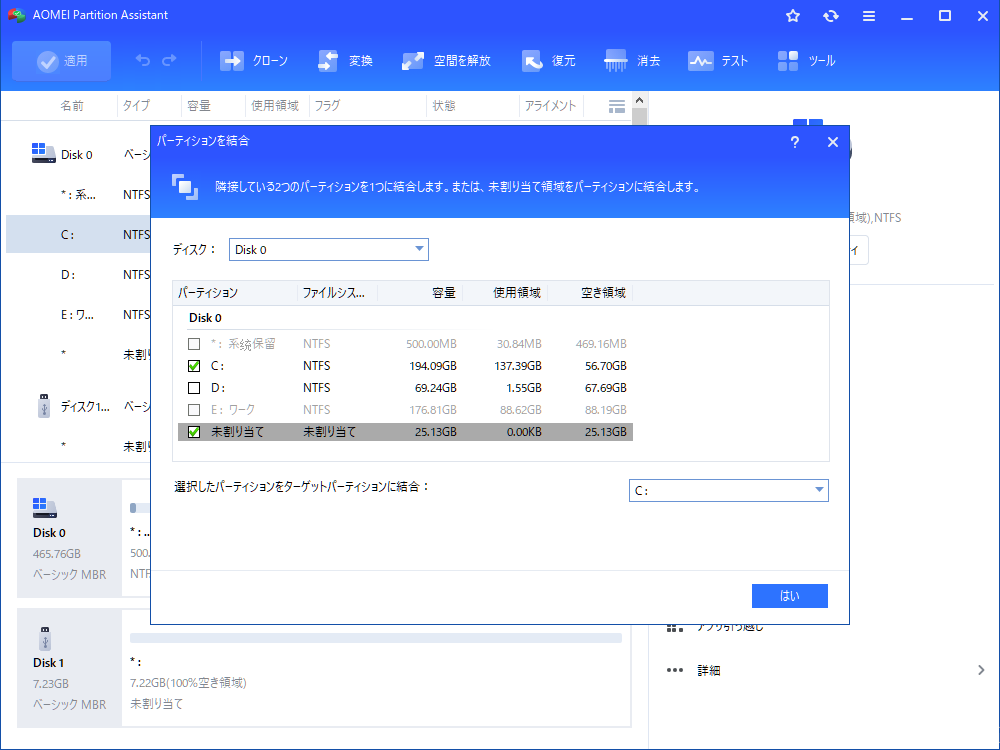Click the column view settings icon
The image size is (1000, 750).
pyautogui.click(x=617, y=107)
